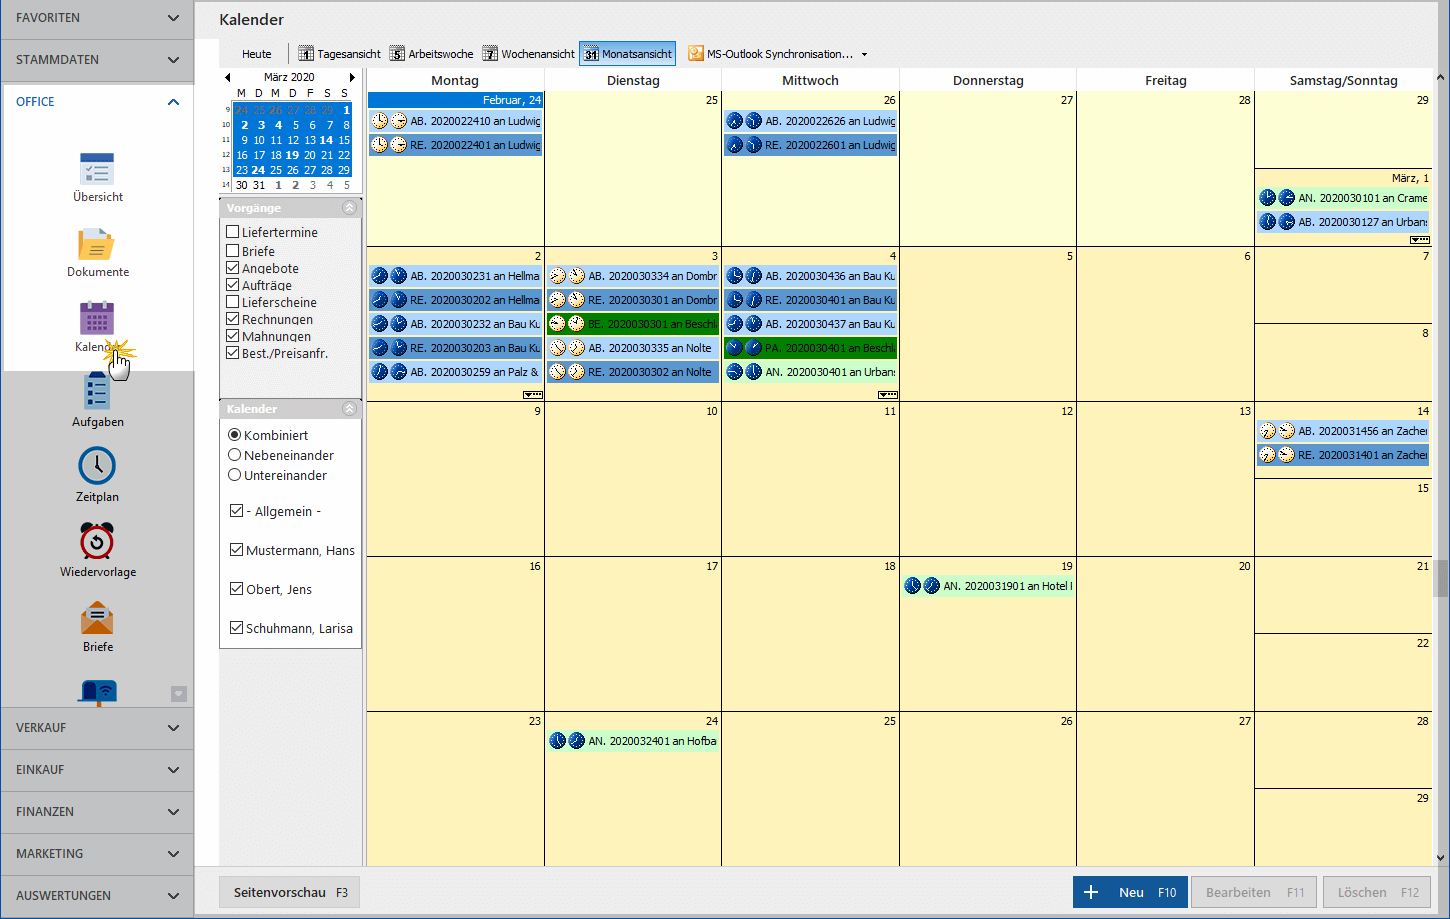Collapse the Vorgänge panel
Screen dimensions: 1450x919
tap(349, 208)
